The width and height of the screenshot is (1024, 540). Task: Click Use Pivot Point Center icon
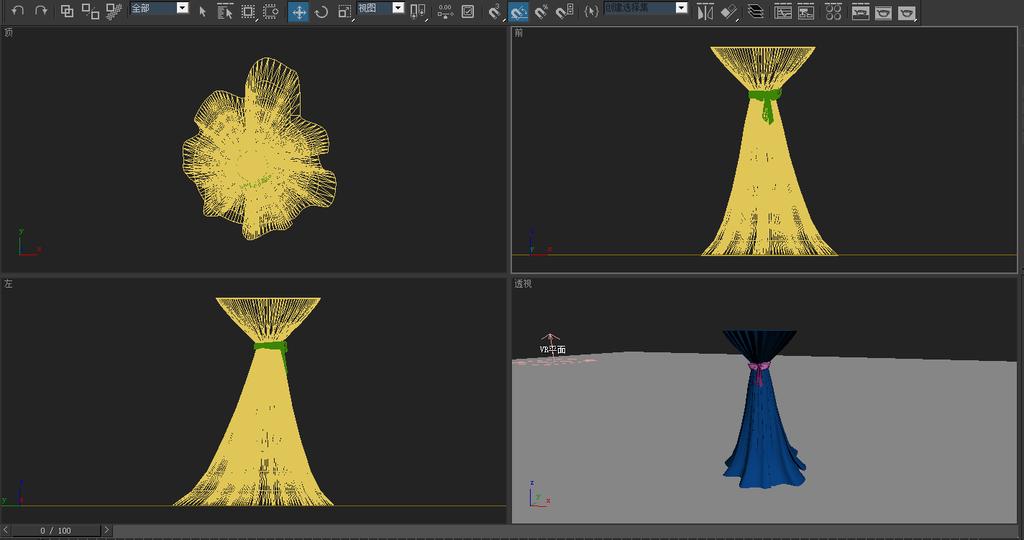(x=418, y=12)
